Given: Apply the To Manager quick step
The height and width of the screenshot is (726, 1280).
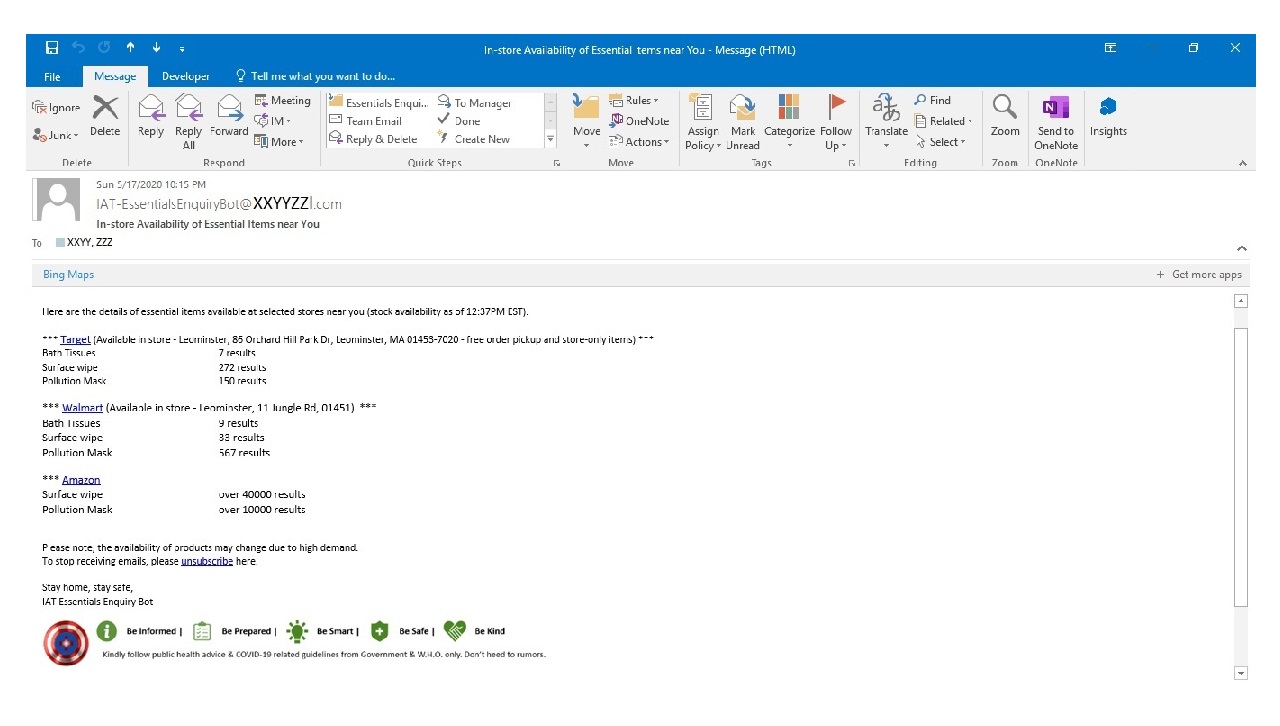Looking at the screenshot, I should coord(476,103).
